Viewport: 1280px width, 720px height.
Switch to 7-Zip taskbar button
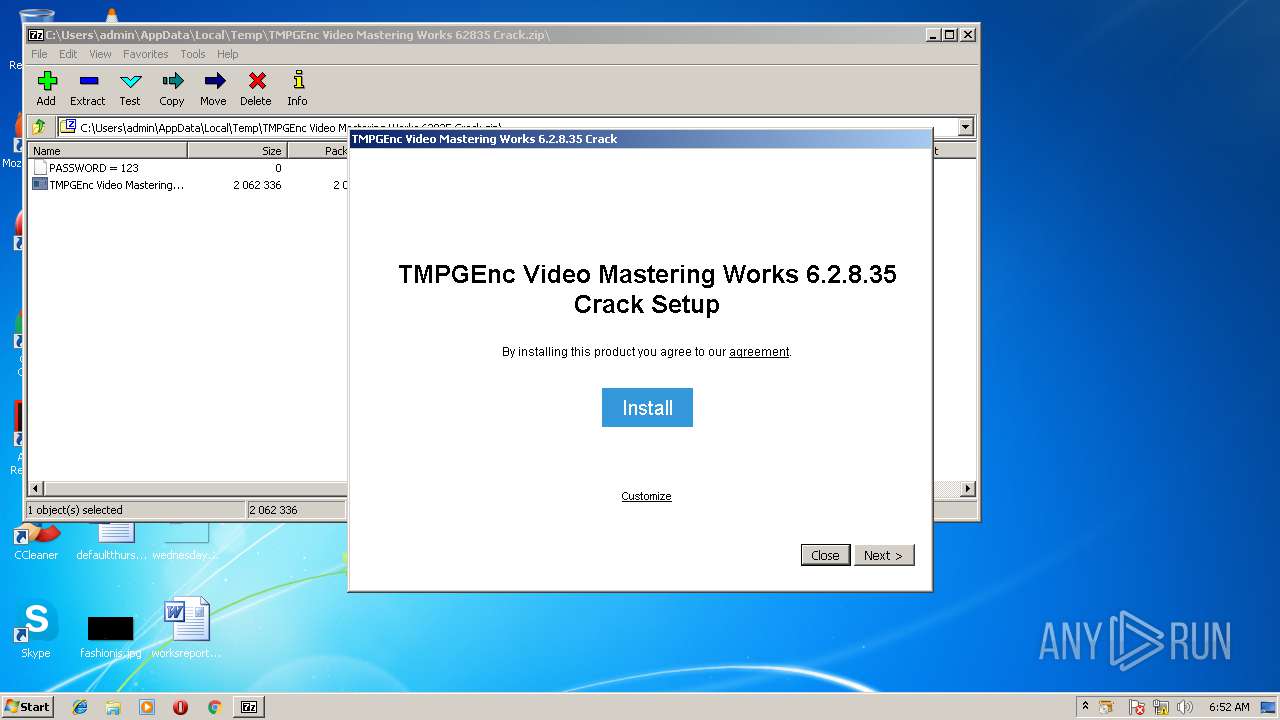click(249, 707)
